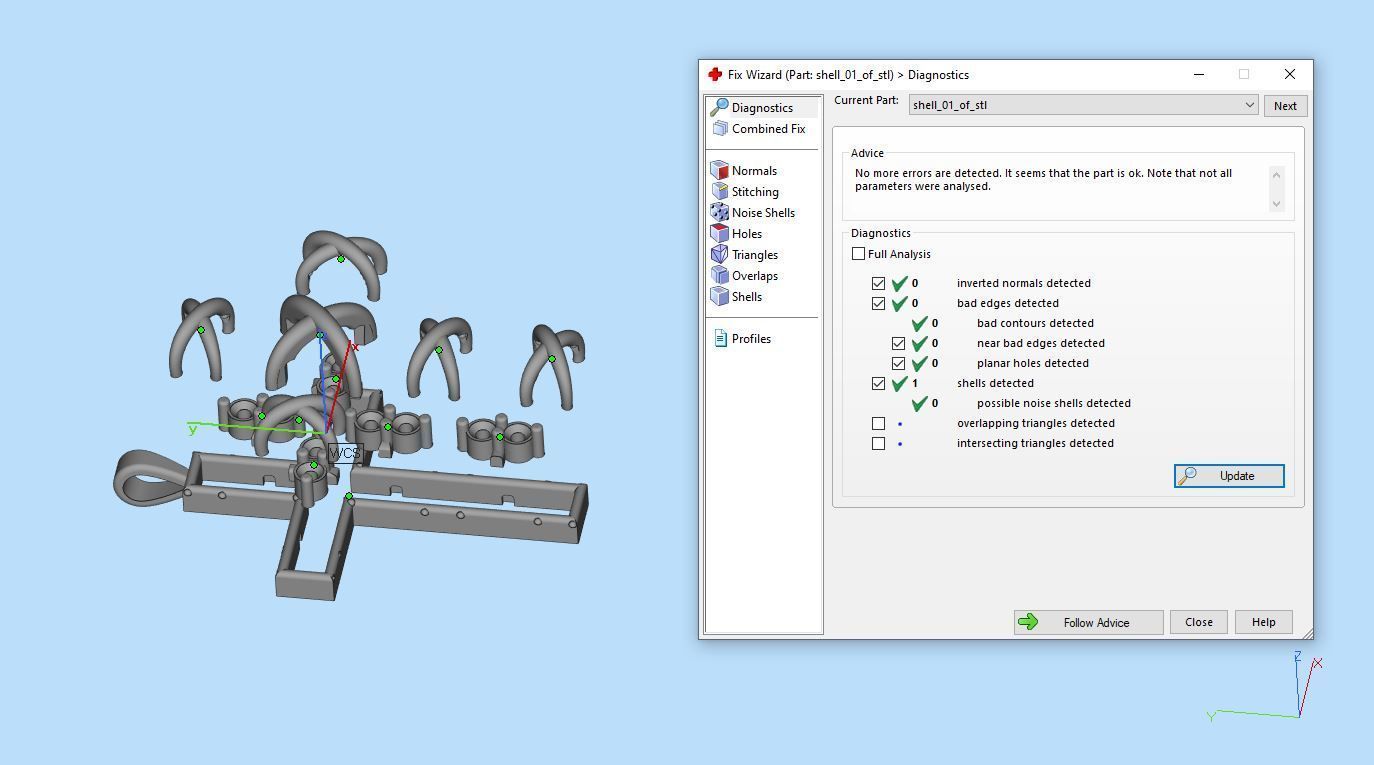Viewport: 1374px width, 765px height.
Task: Click the Close button at dialog bottom
Action: tap(1198, 622)
